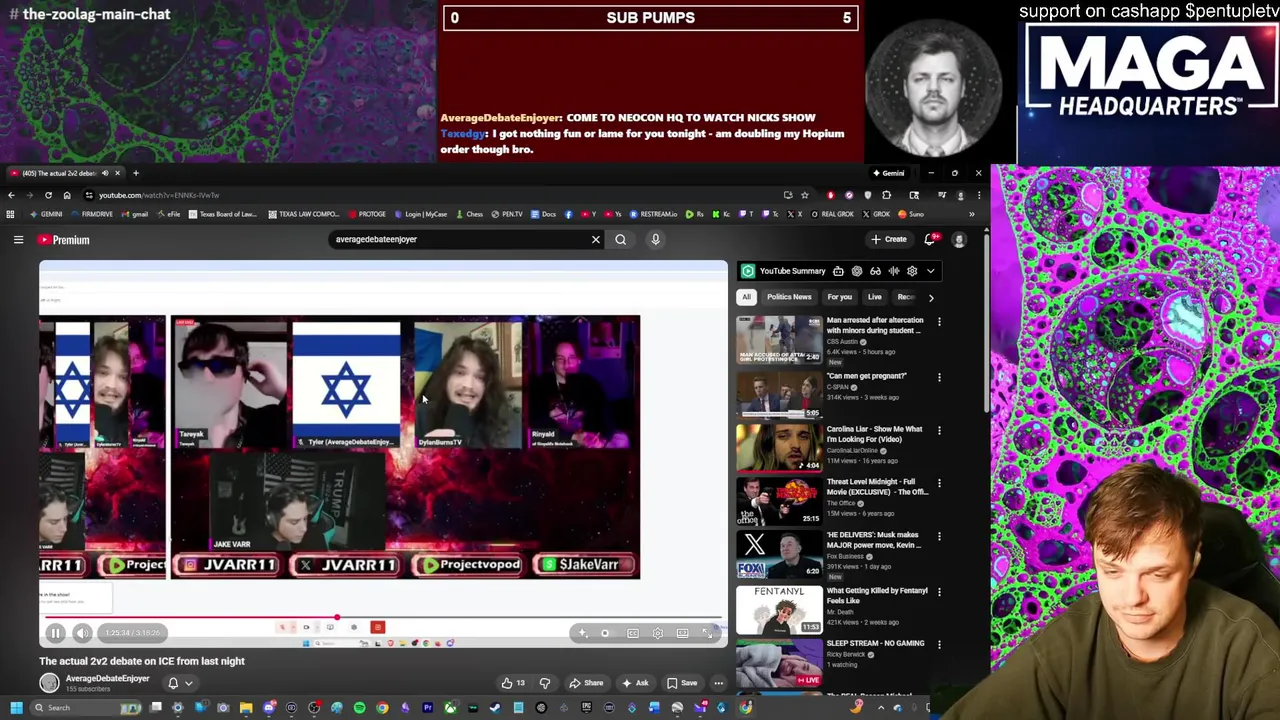
Task: Open the Texas Board of Law bookmark
Action: click(x=223, y=214)
